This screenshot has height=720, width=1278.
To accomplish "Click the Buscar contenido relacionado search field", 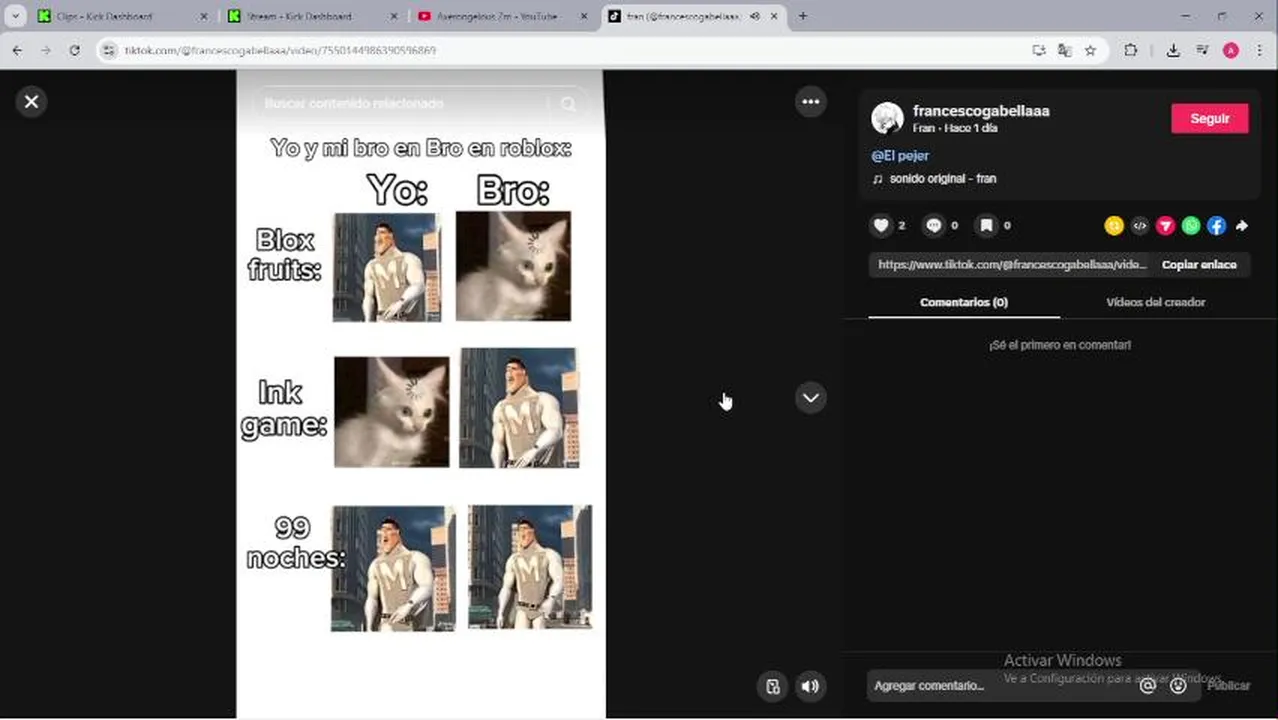I will tap(400, 104).
